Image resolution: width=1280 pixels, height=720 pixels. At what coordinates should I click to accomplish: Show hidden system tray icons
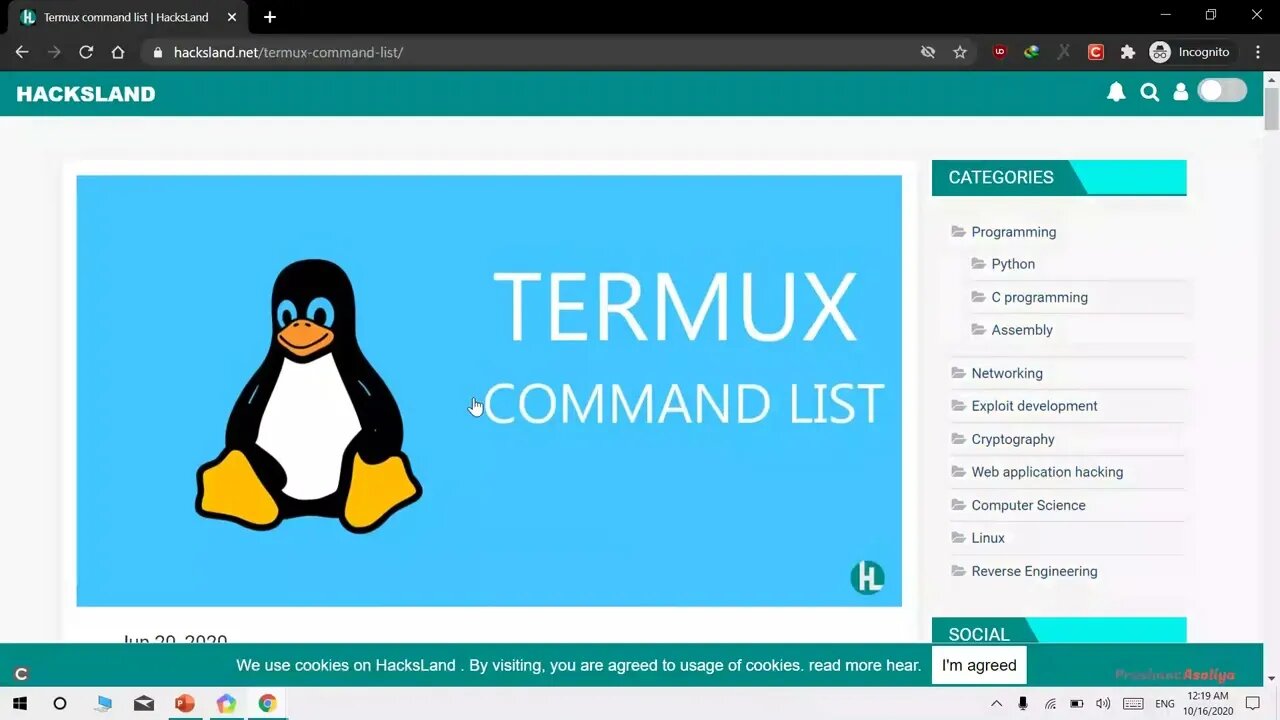(997, 703)
